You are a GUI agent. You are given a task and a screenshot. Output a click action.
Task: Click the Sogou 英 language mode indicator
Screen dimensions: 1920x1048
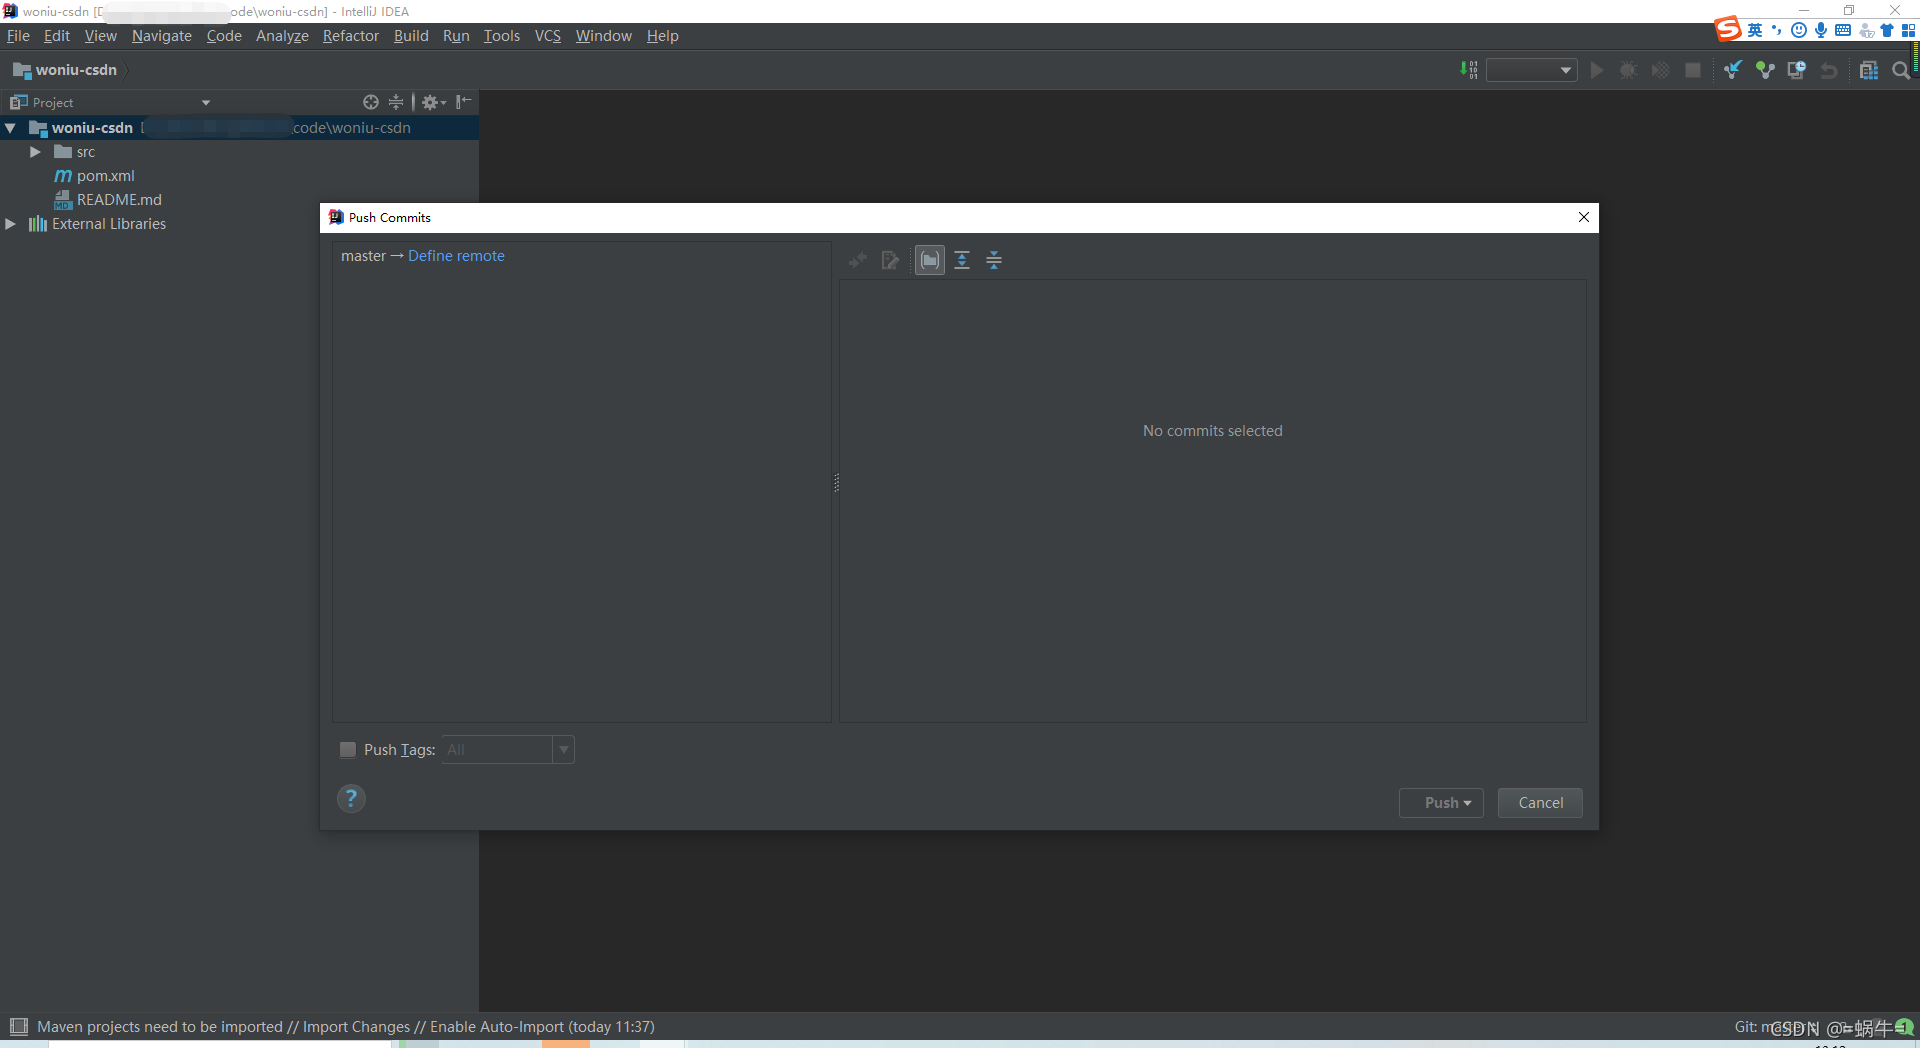(x=1755, y=30)
